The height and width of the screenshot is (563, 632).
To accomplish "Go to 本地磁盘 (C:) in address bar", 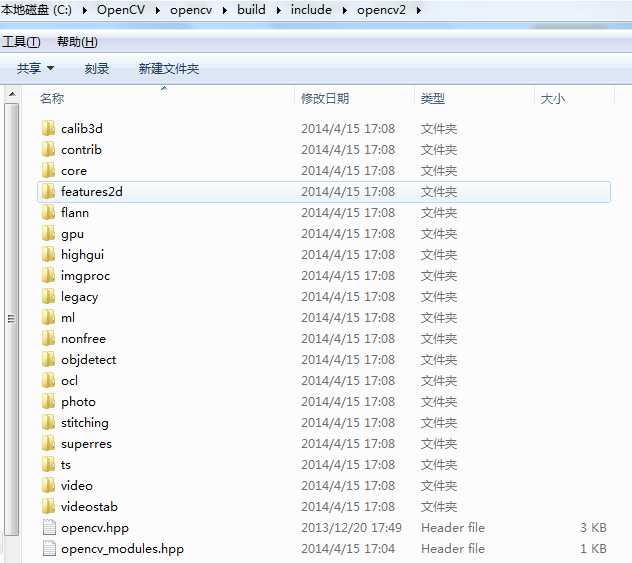I will [36, 10].
